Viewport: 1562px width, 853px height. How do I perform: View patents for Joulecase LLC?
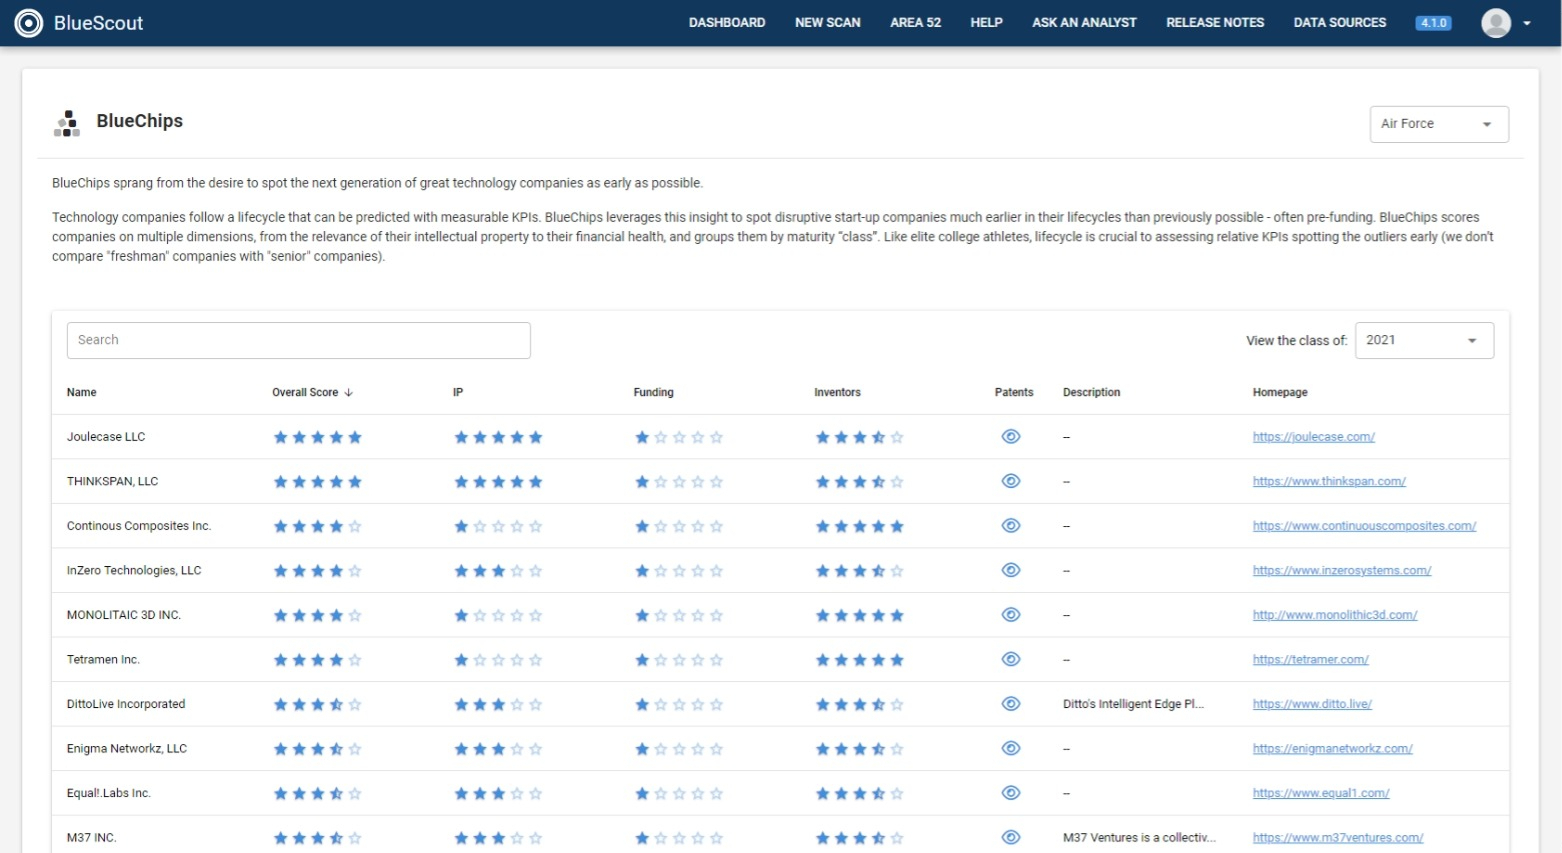coord(1011,437)
